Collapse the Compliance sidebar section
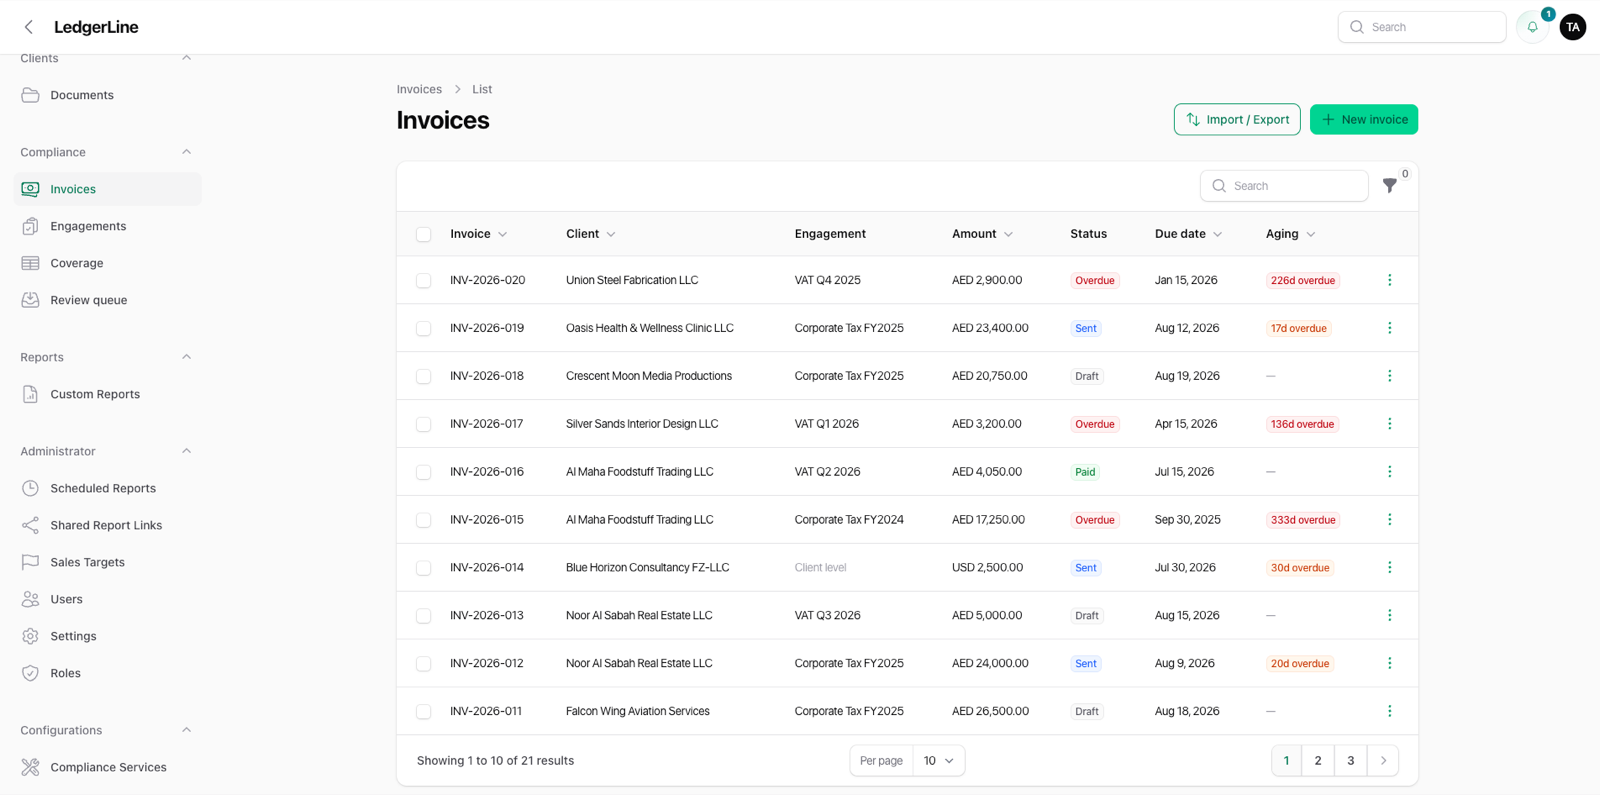 click(x=186, y=152)
